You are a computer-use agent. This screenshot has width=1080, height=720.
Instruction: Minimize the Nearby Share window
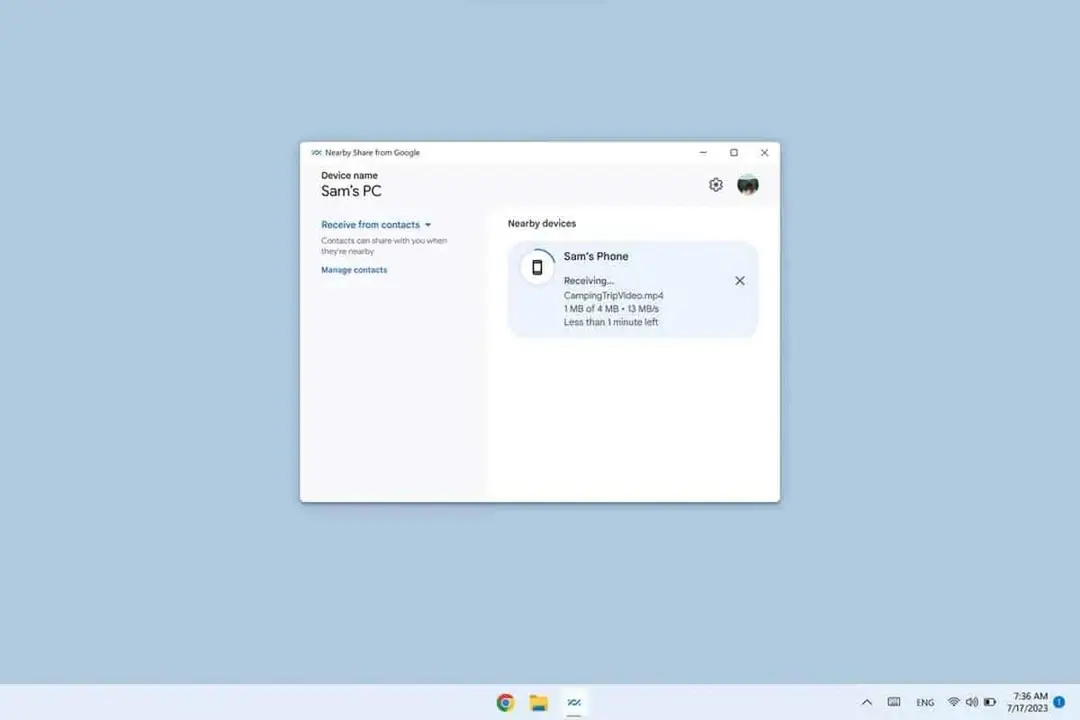click(703, 152)
